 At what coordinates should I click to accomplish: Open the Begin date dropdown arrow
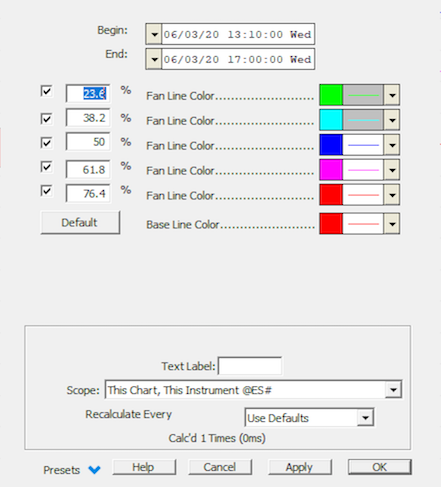154,34
